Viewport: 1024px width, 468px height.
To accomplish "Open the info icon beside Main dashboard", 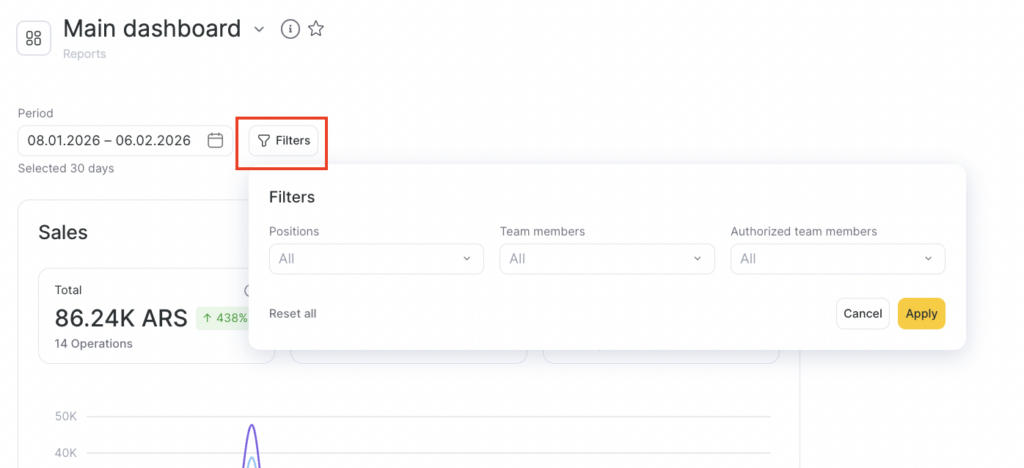I will click(x=290, y=29).
